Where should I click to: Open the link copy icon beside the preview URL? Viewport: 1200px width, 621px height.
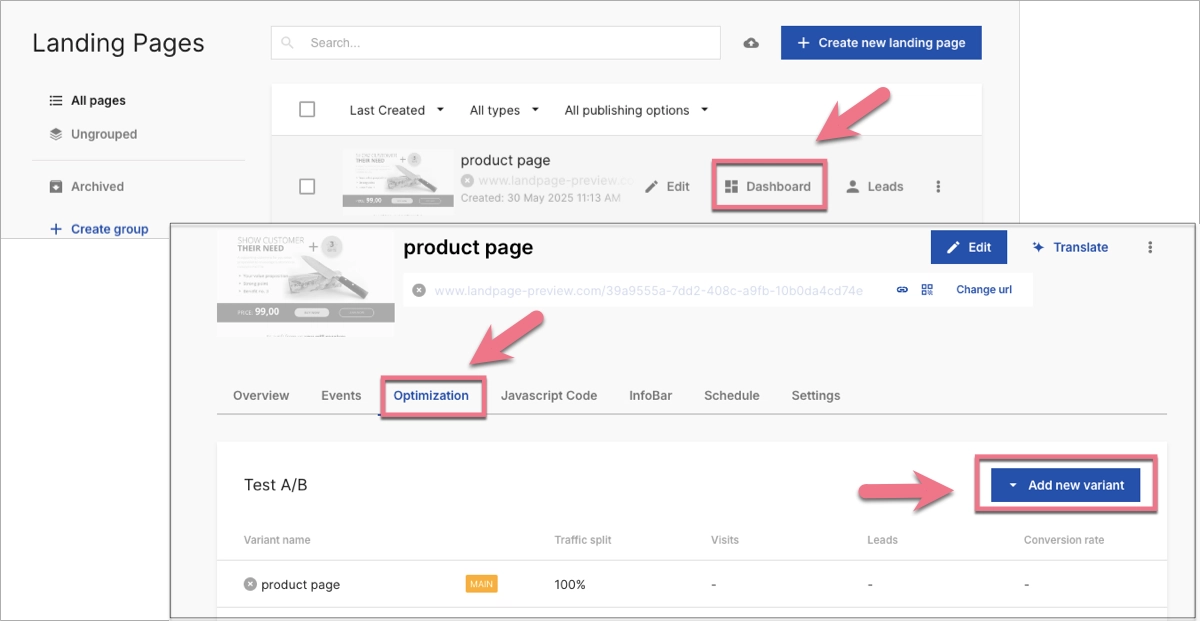pyautogui.click(x=902, y=289)
